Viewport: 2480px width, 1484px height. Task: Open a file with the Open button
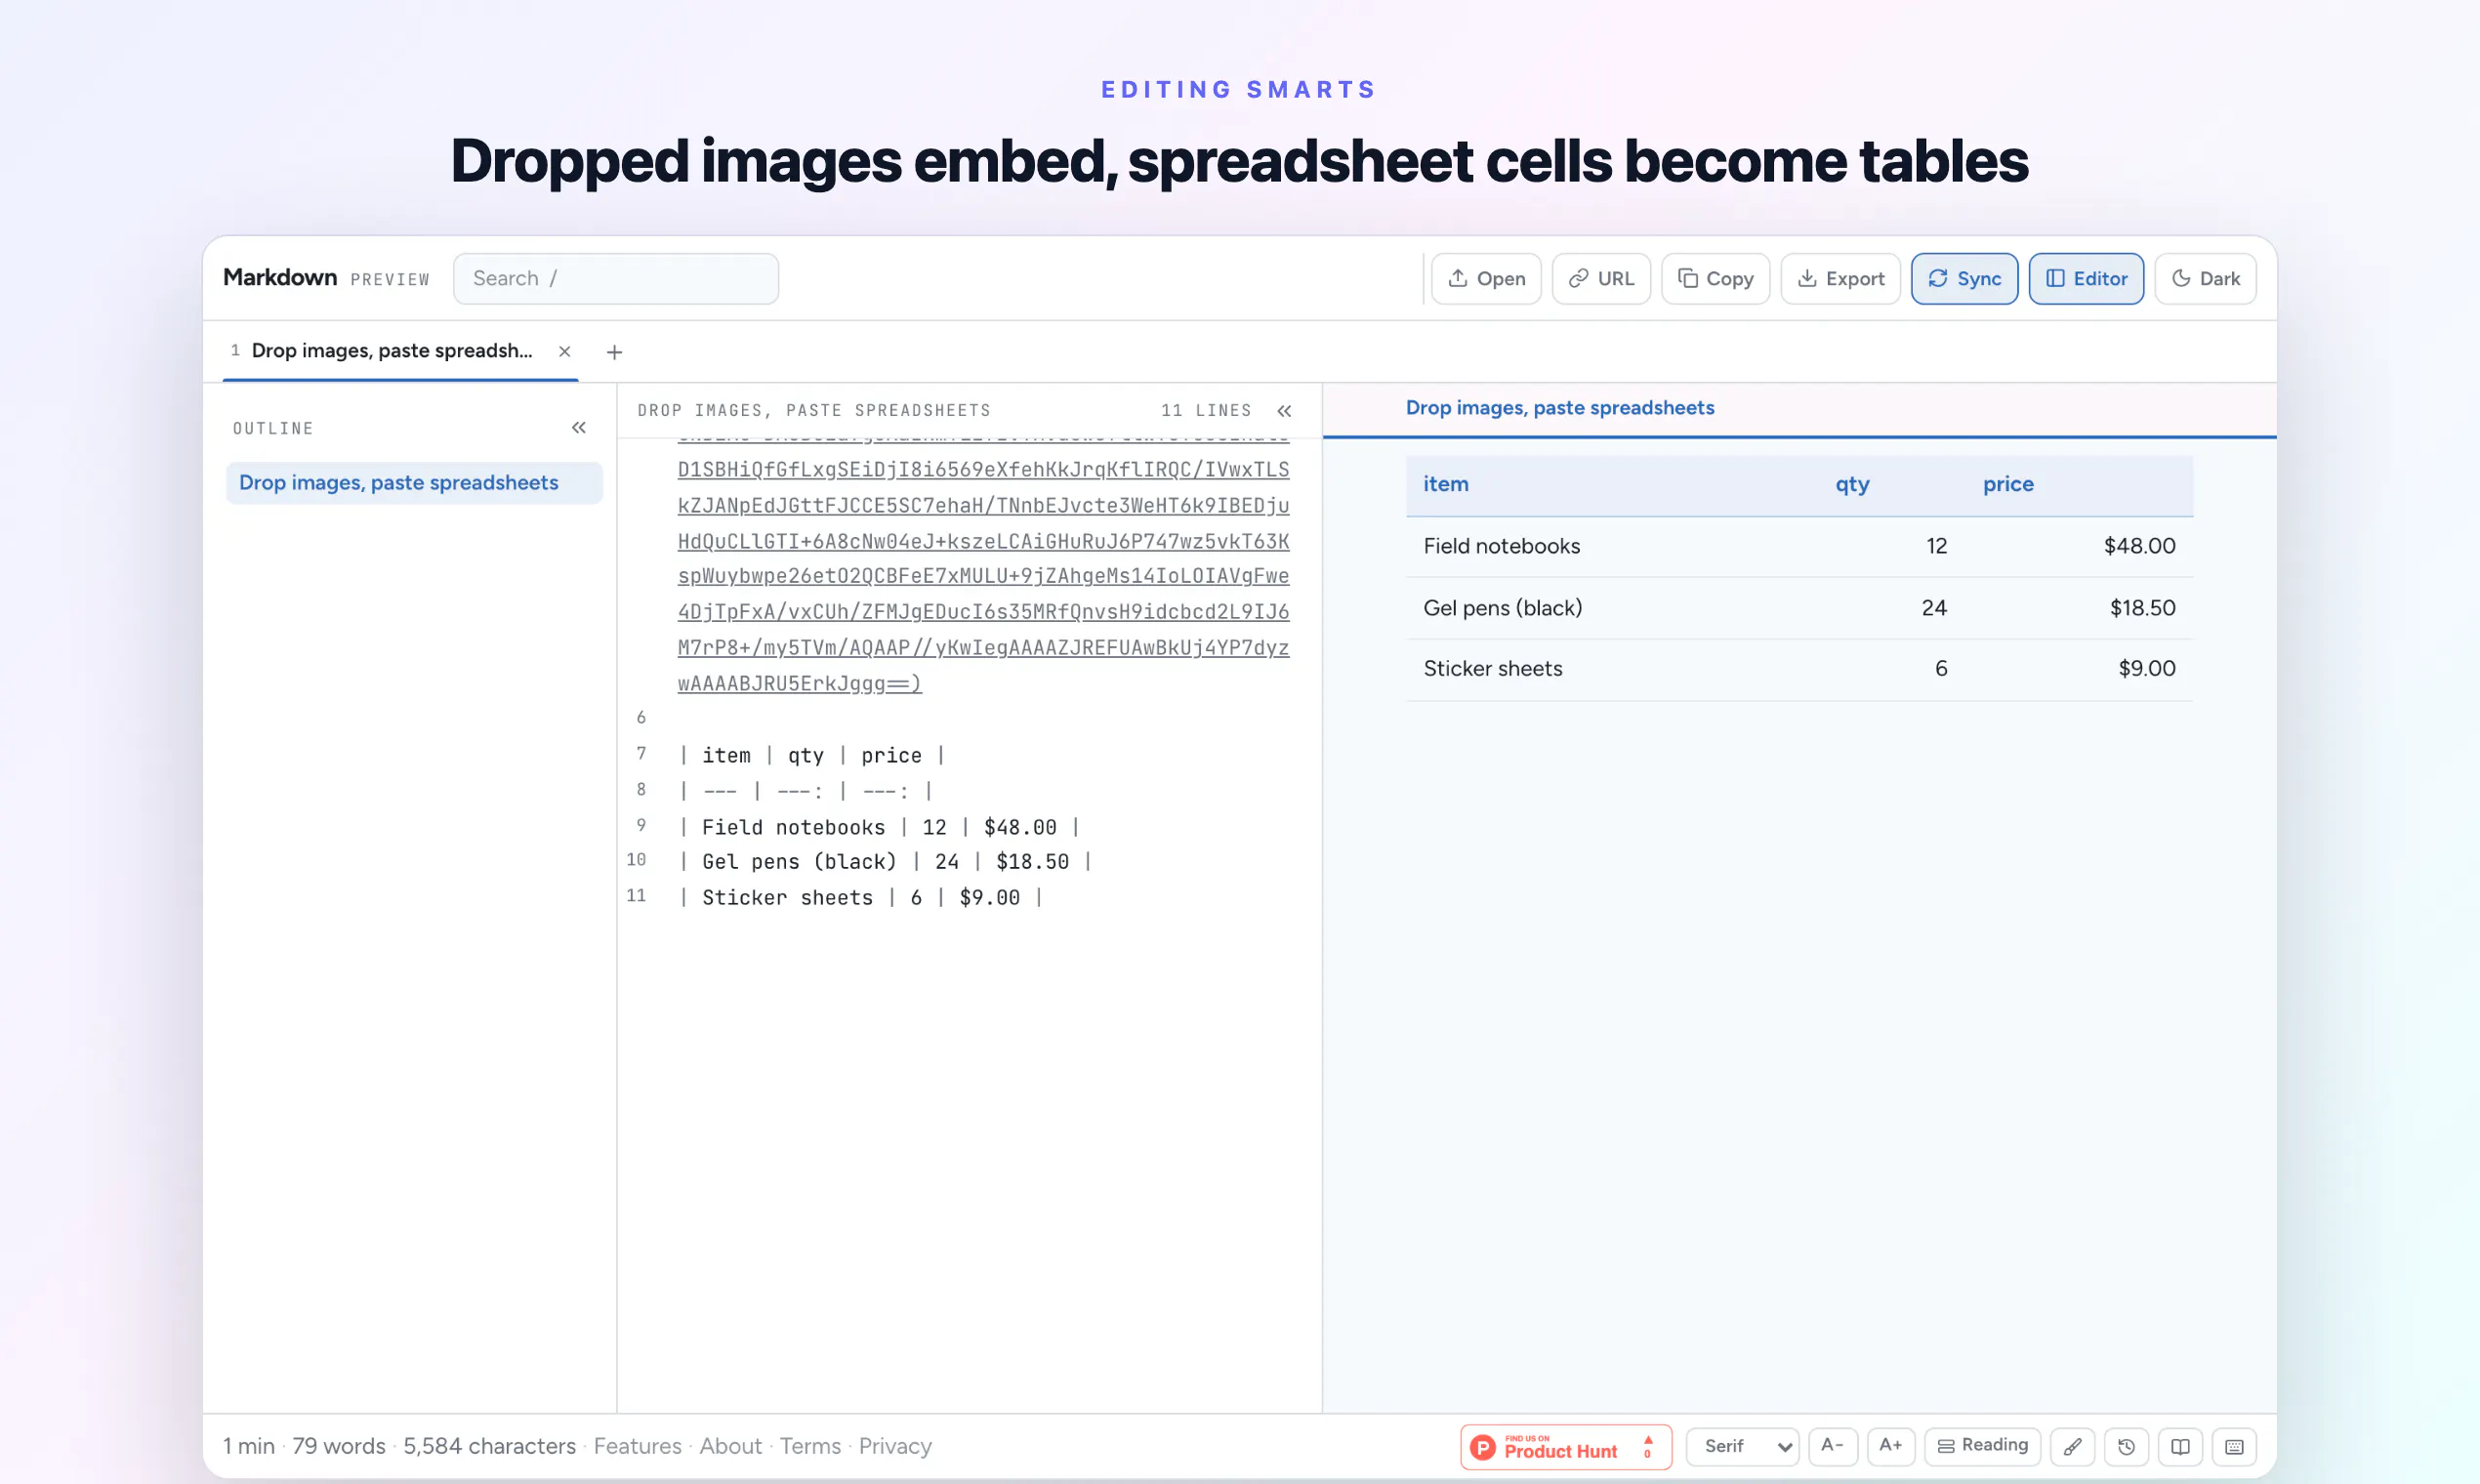tap(1486, 279)
